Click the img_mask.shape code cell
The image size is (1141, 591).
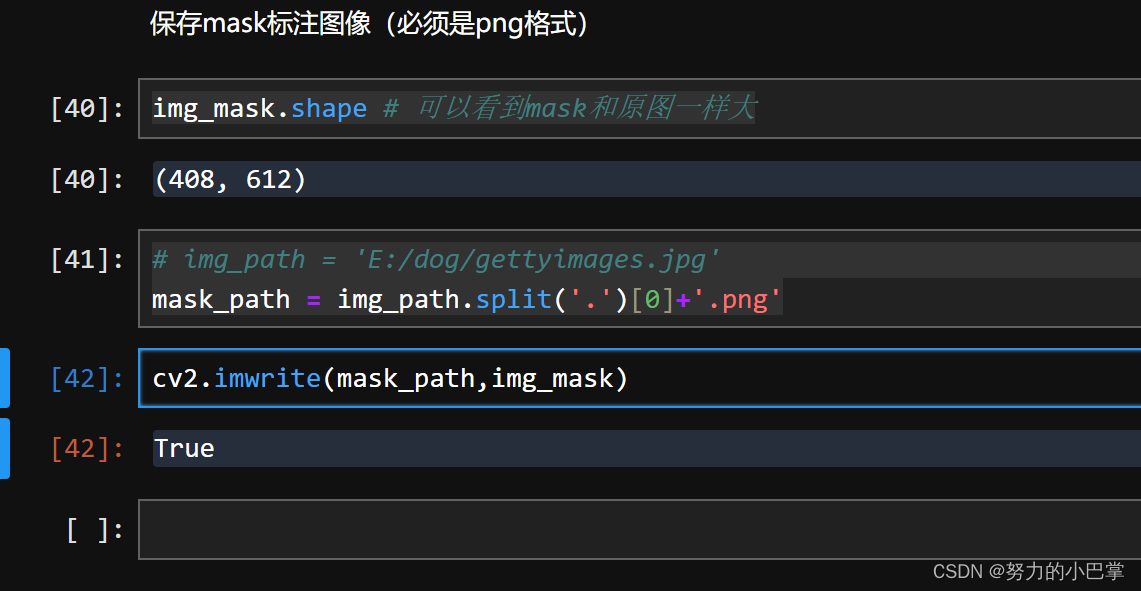click(x=900, y=108)
